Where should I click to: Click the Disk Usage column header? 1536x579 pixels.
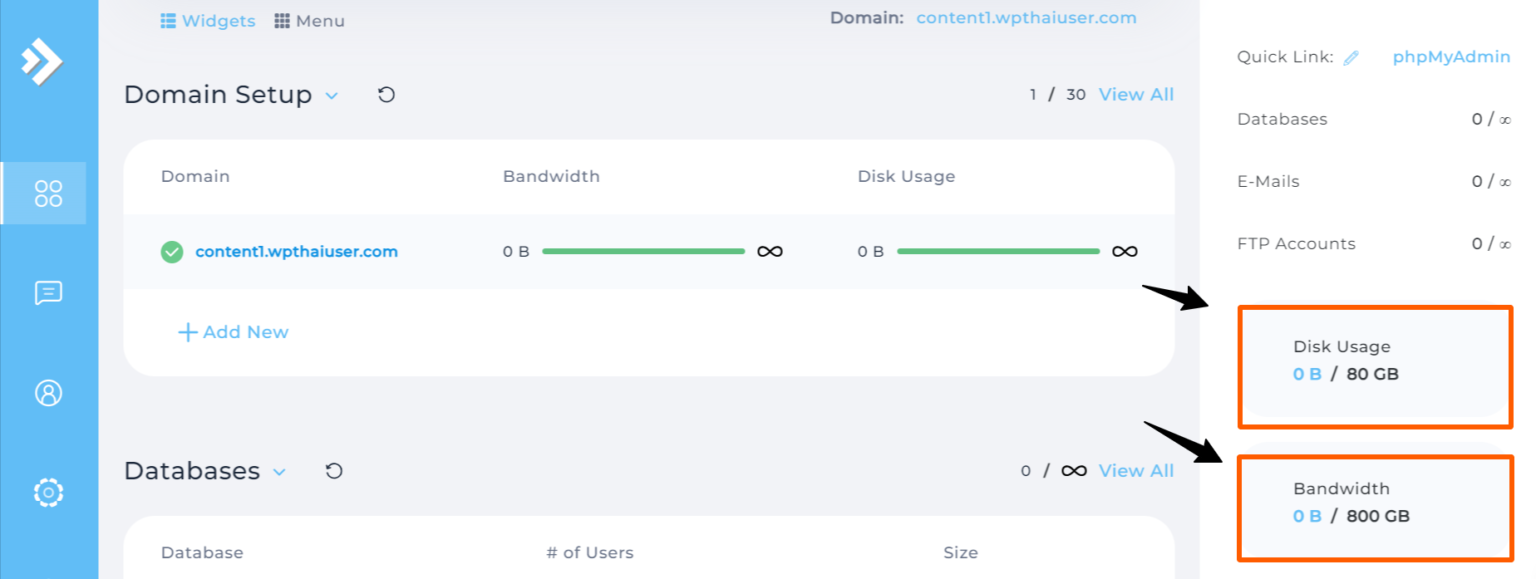pyautogui.click(x=906, y=176)
